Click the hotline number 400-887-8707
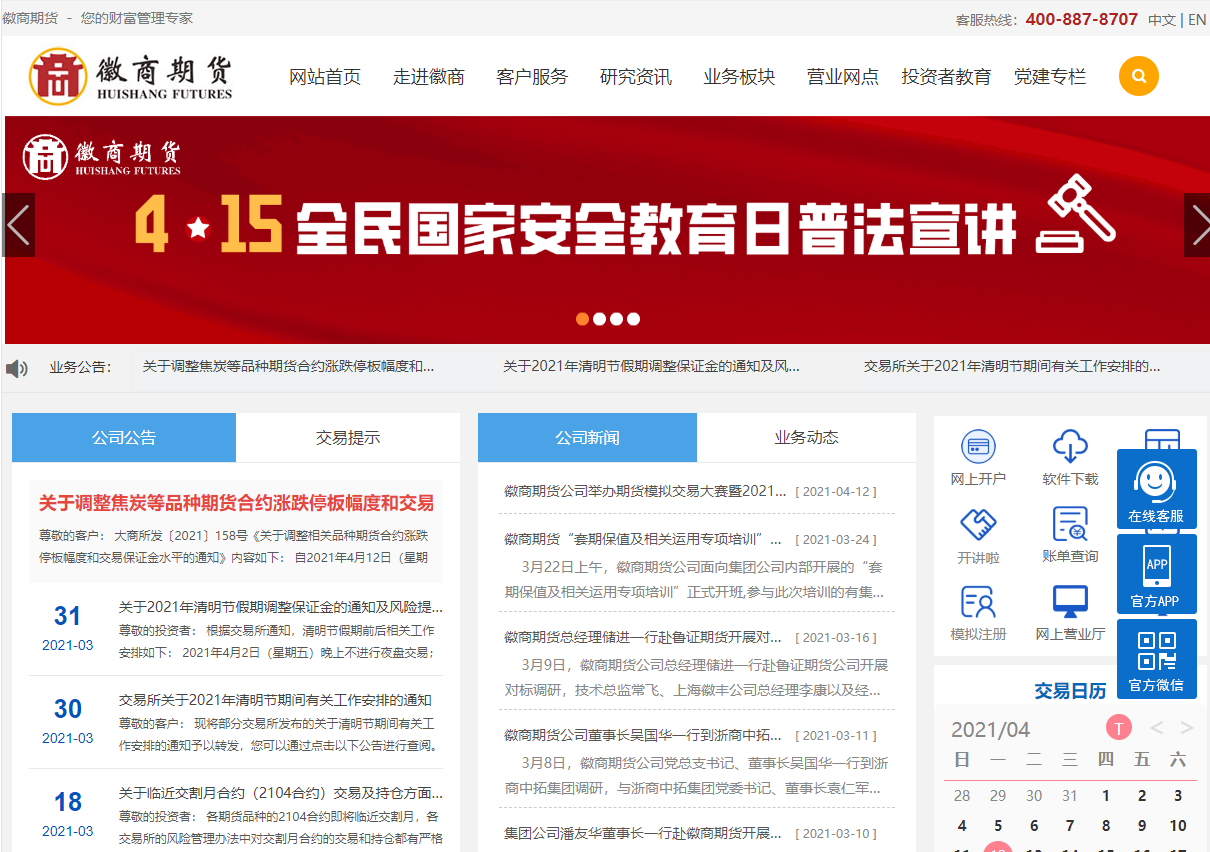 click(x=1081, y=20)
